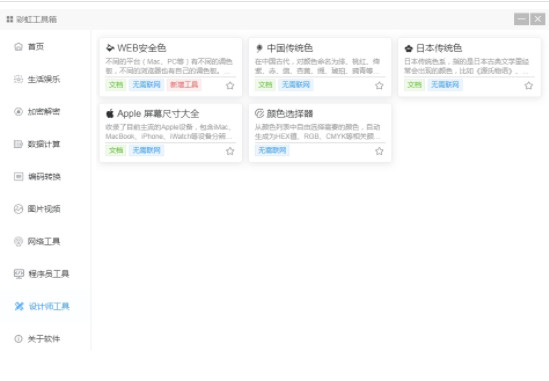Click the 编码转换 sidebar icon
This screenshot has height=381, width=549.
pyautogui.click(x=18, y=176)
